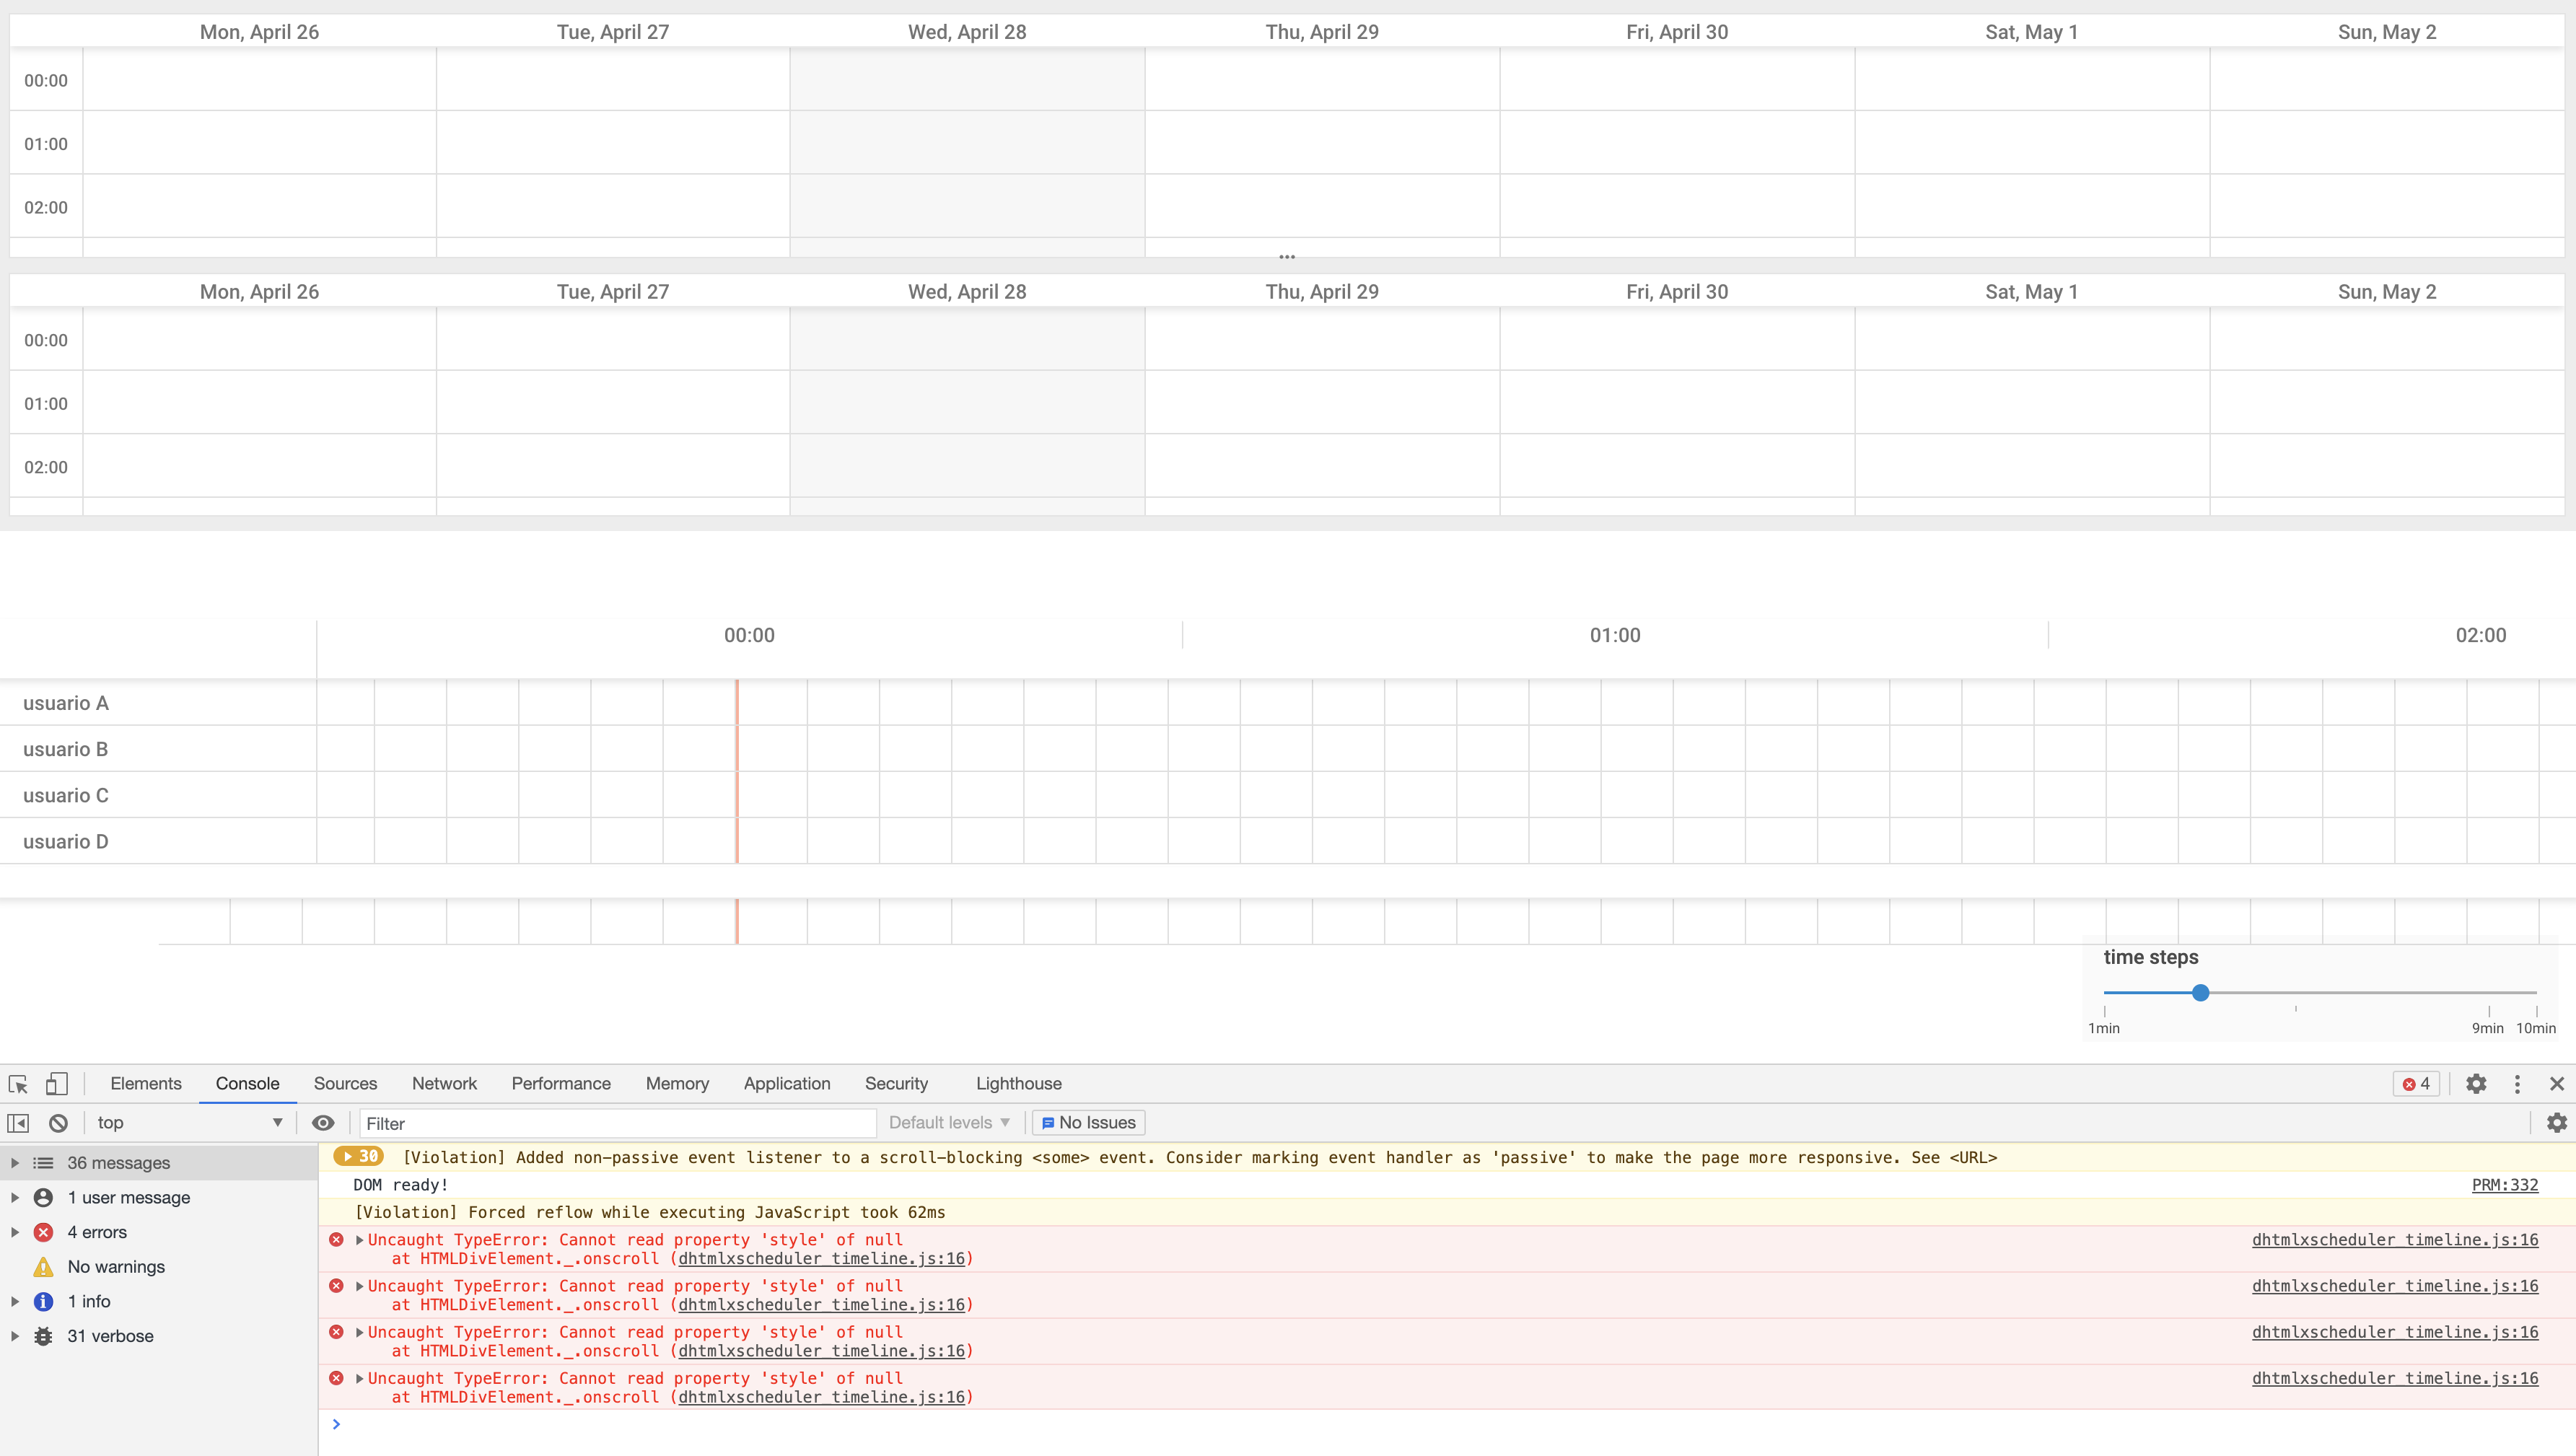This screenshot has height=1456, width=2576.
Task: Expand the 31 verbose group arrow
Action: click(15, 1336)
